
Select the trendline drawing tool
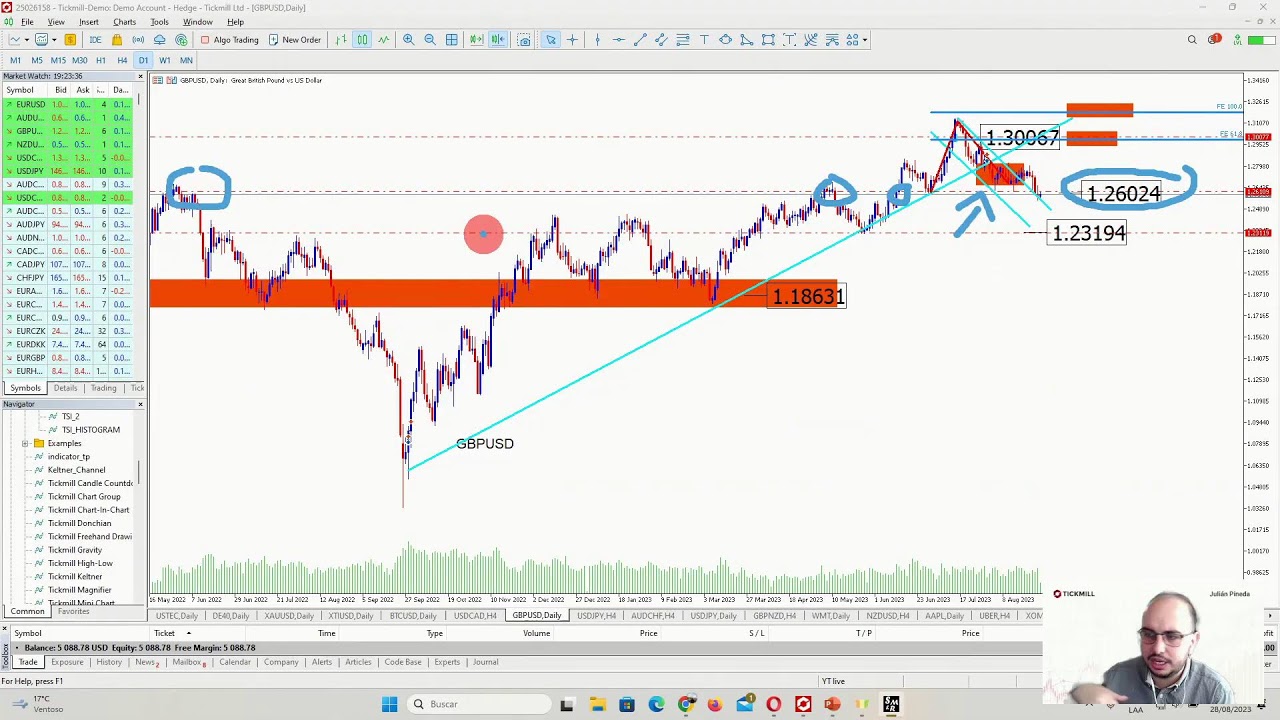click(640, 40)
